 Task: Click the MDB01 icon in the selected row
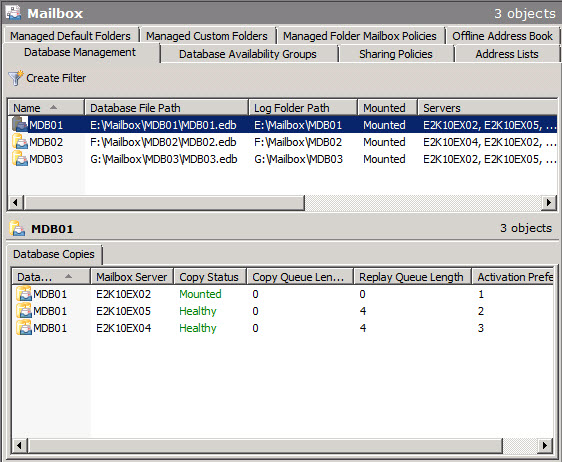20,125
